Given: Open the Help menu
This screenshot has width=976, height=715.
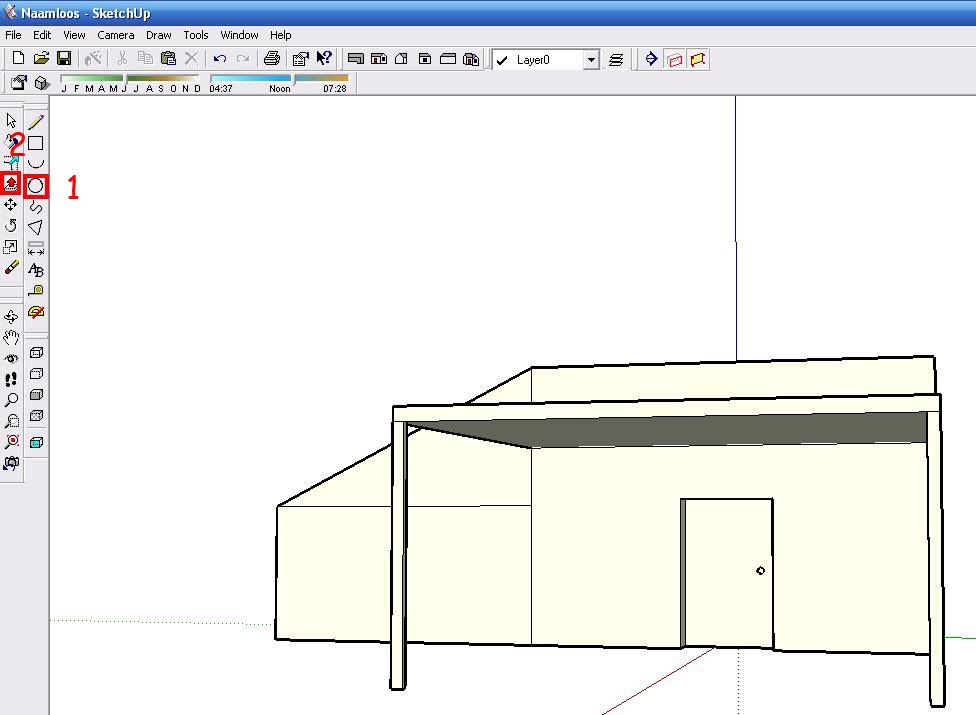Looking at the screenshot, I should click(280, 35).
